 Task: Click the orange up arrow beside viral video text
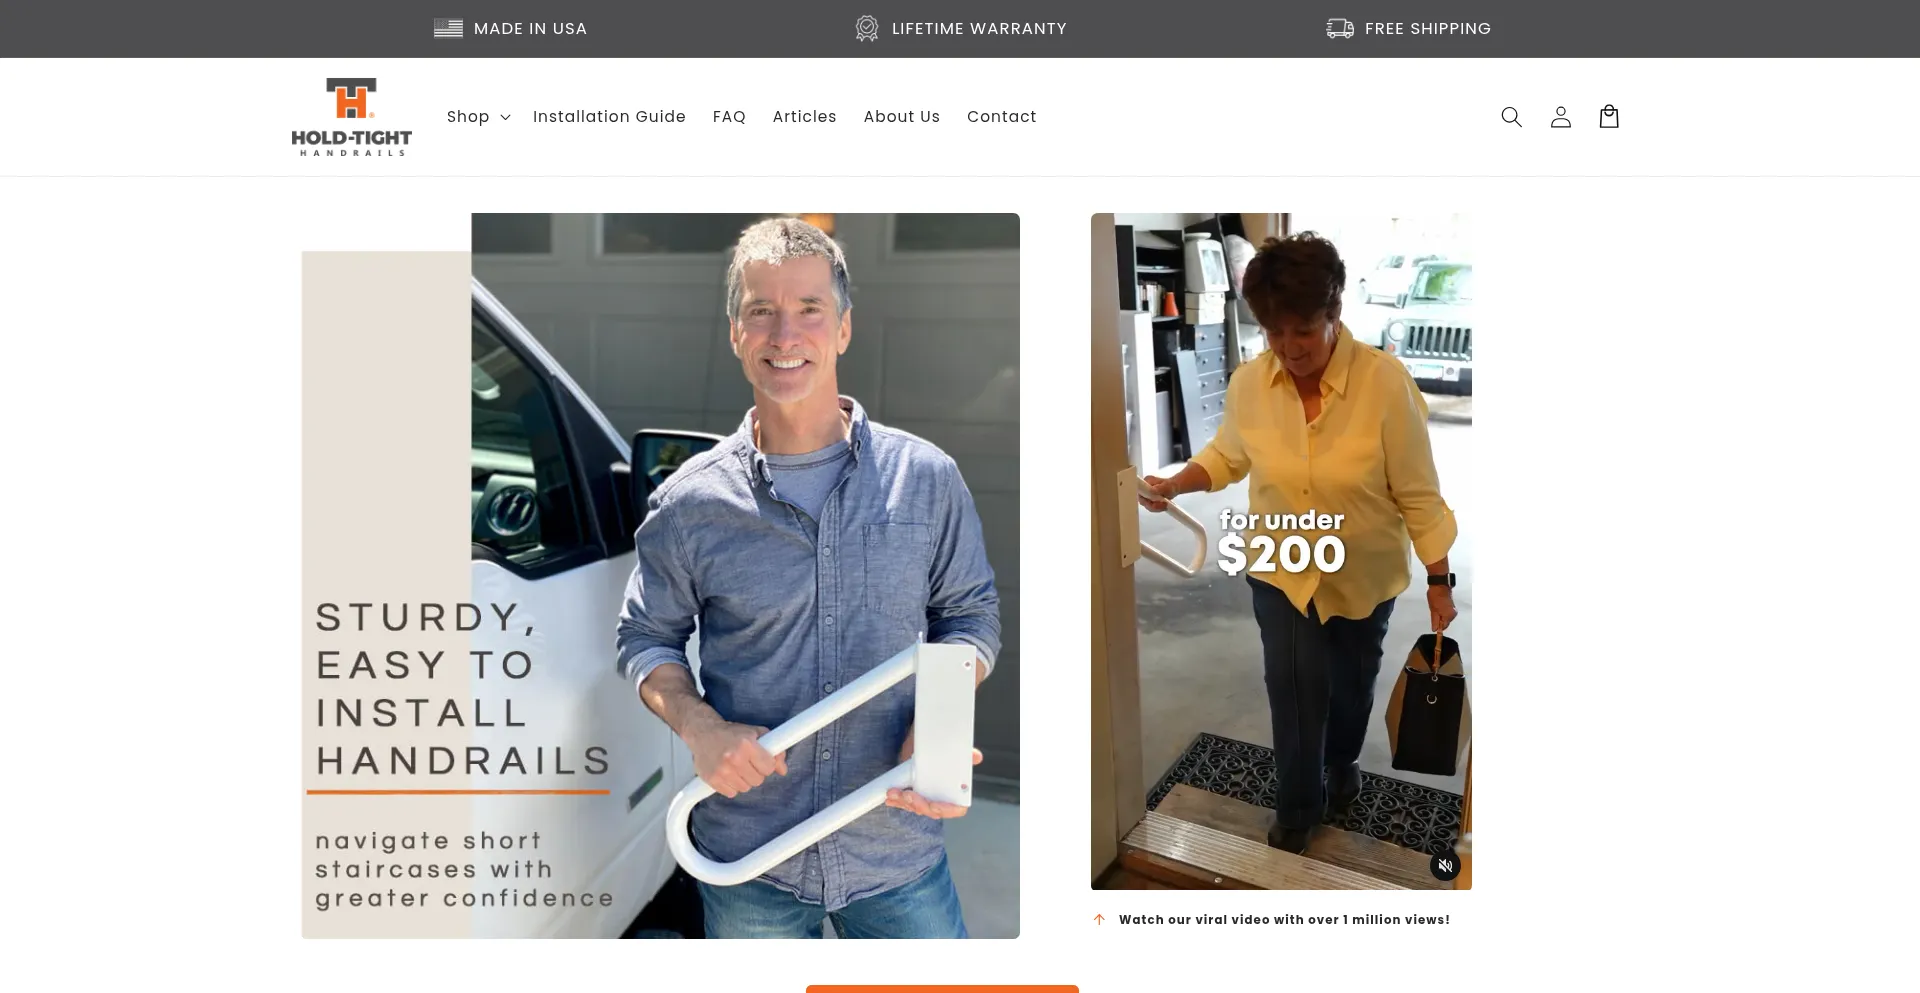(1099, 919)
